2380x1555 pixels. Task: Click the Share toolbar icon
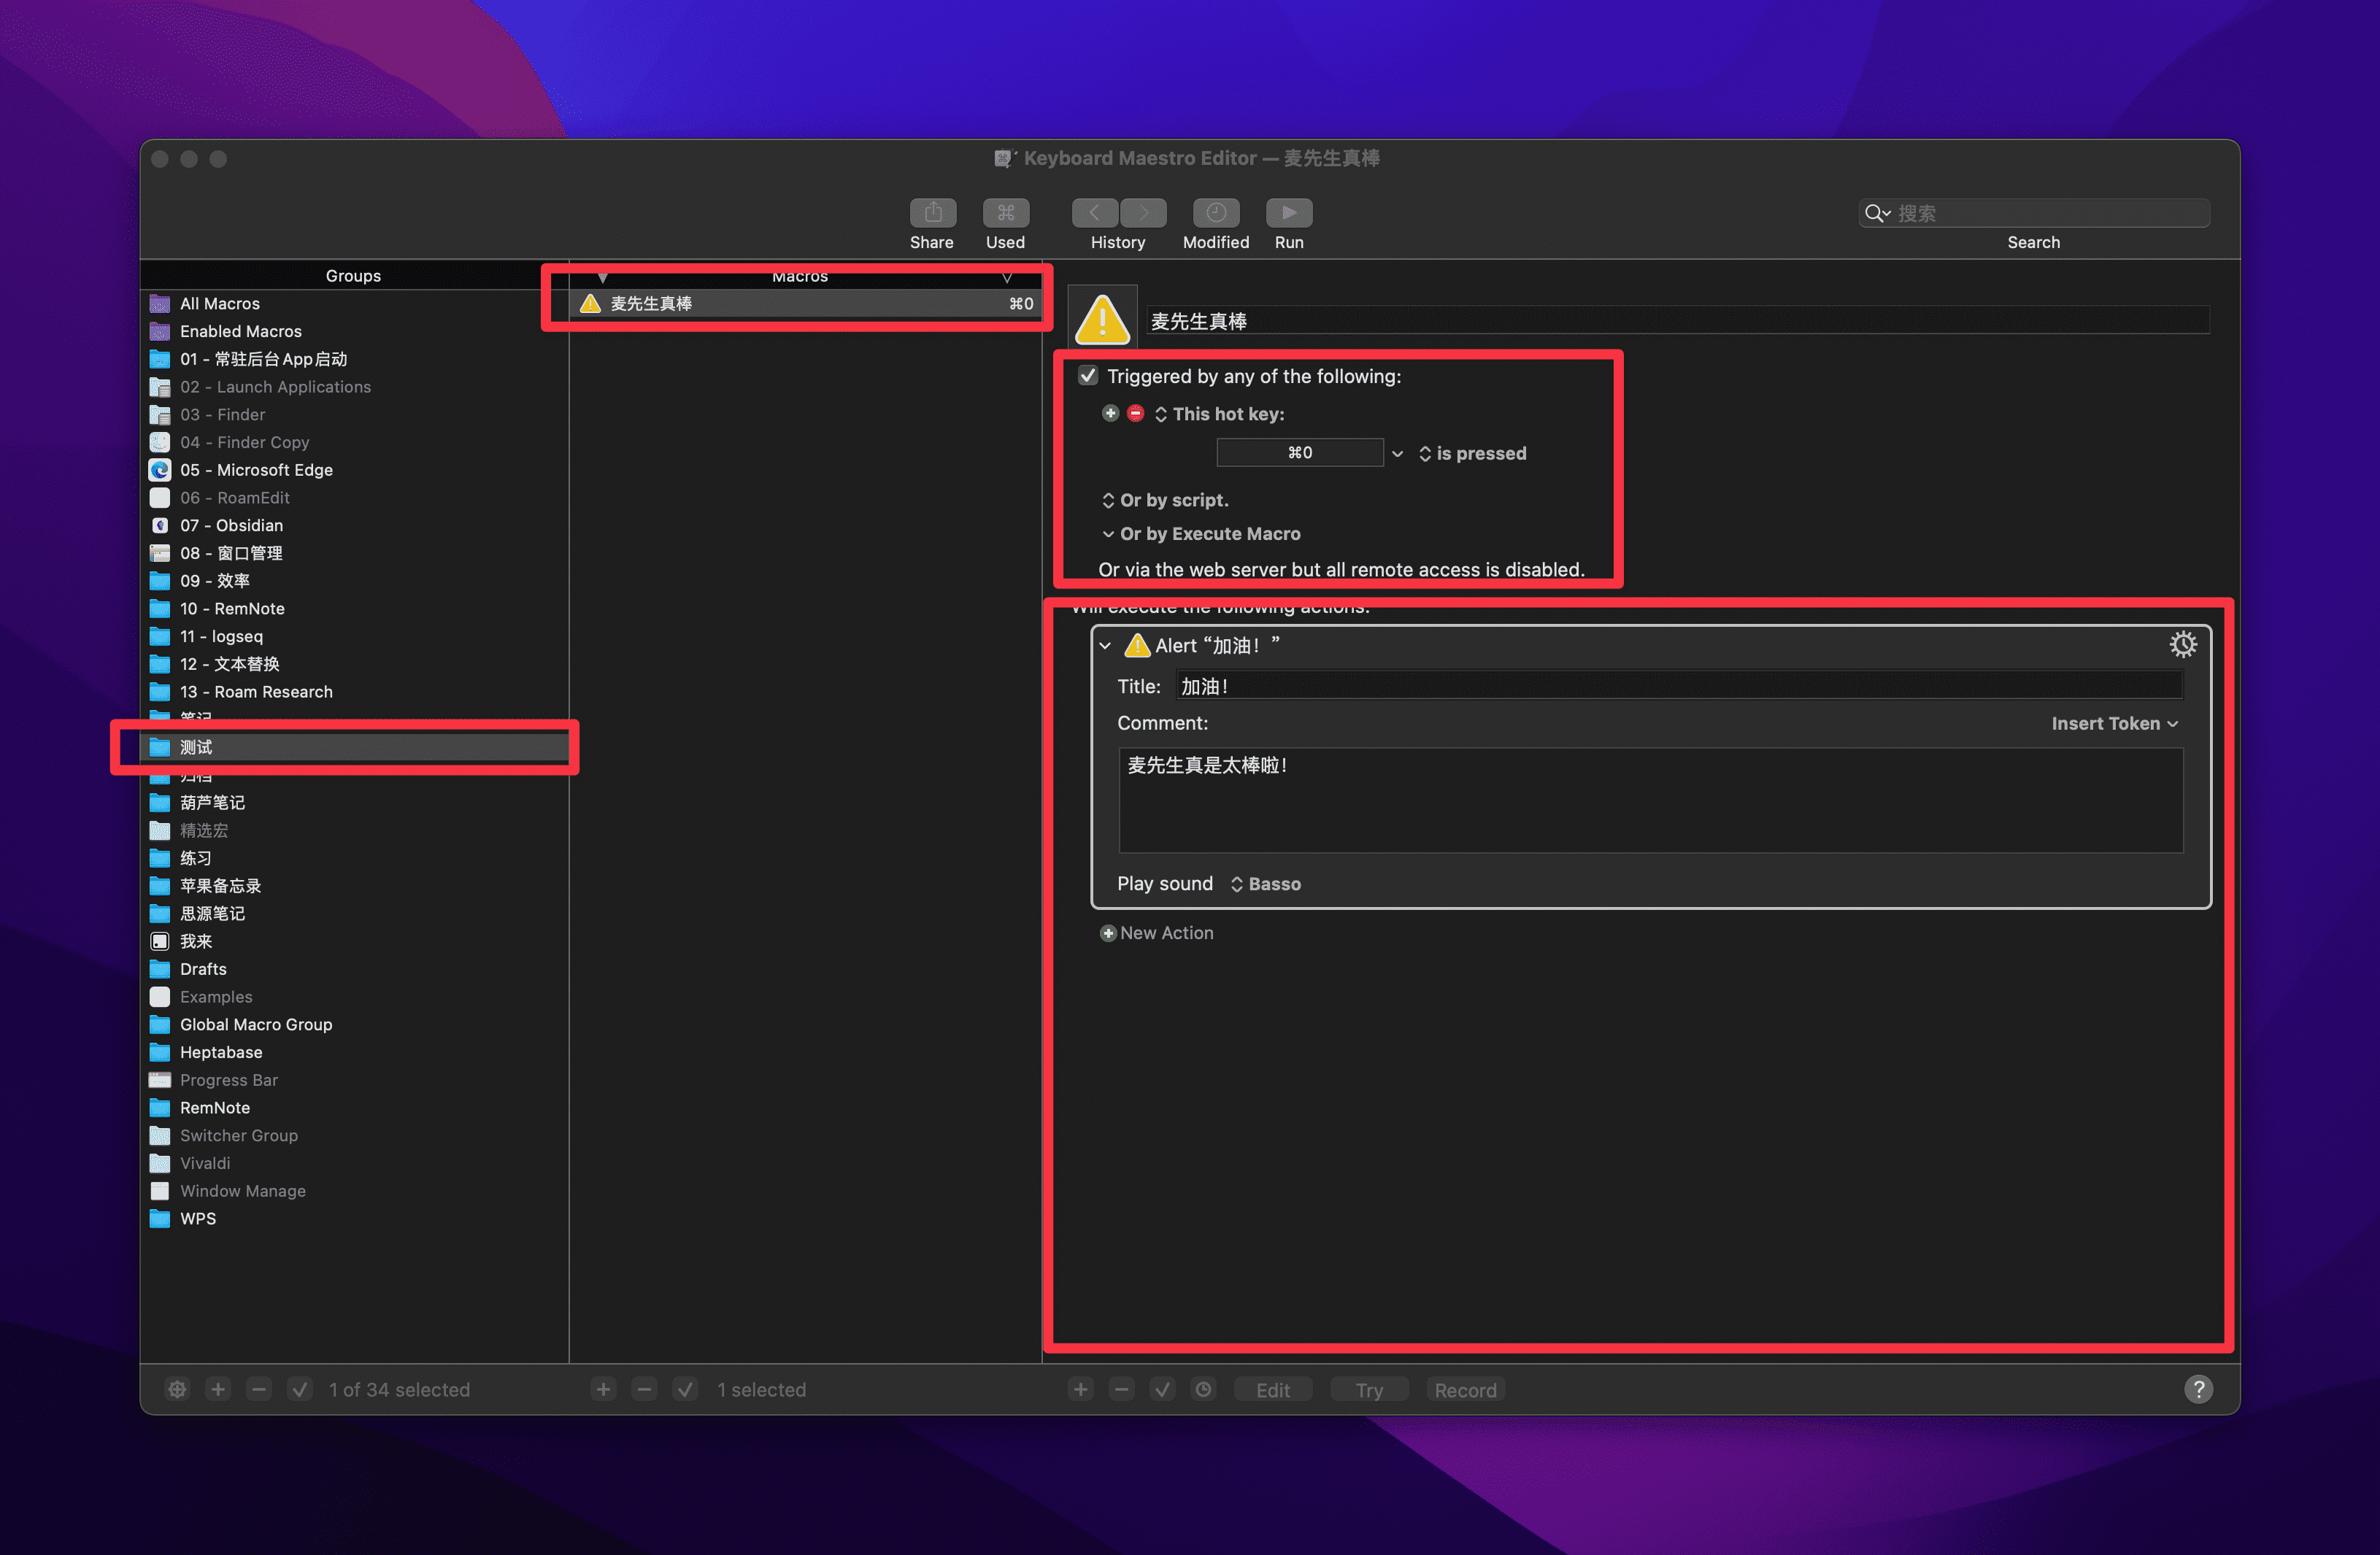pyautogui.click(x=932, y=212)
